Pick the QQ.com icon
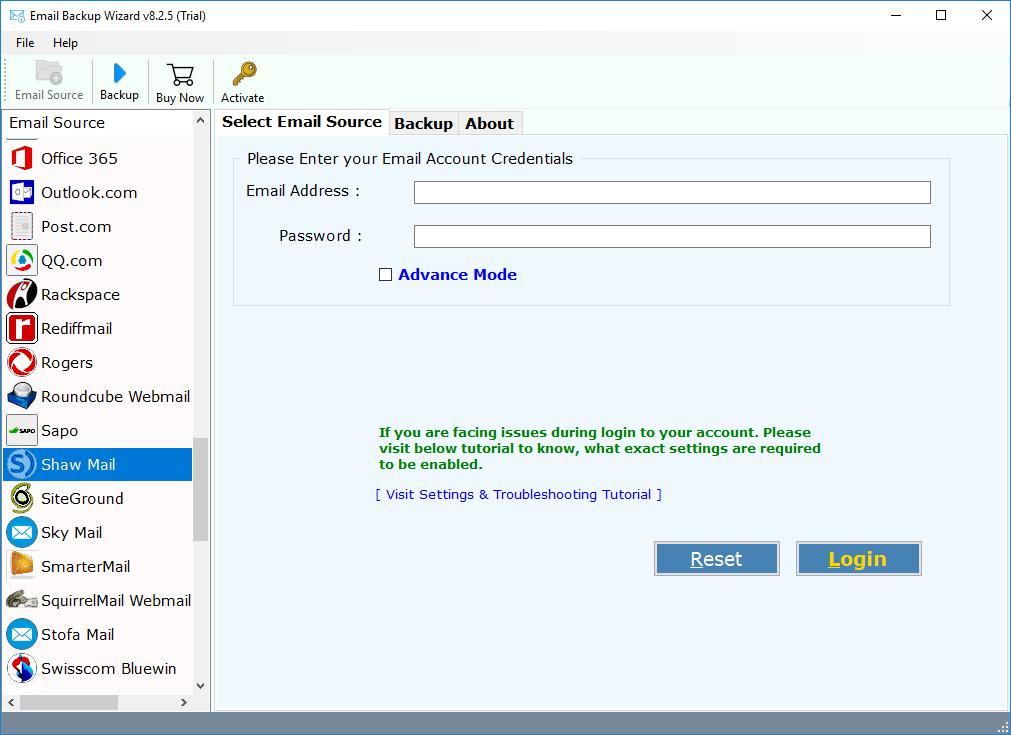This screenshot has height=735, width=1011. (x=22, y=260)
